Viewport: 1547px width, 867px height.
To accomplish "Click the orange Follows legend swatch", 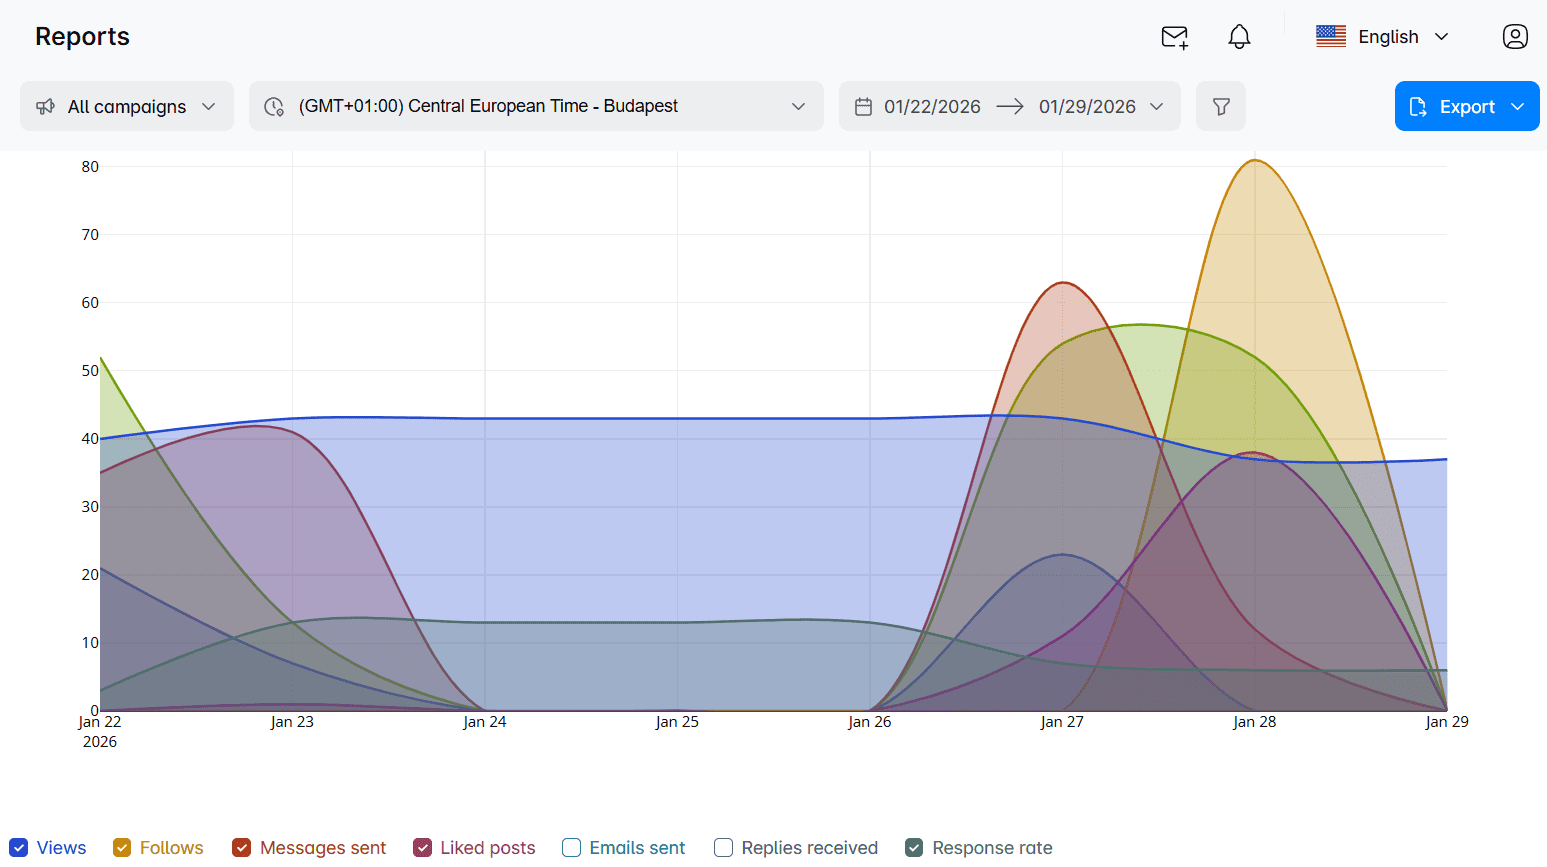I will (122, 847).
